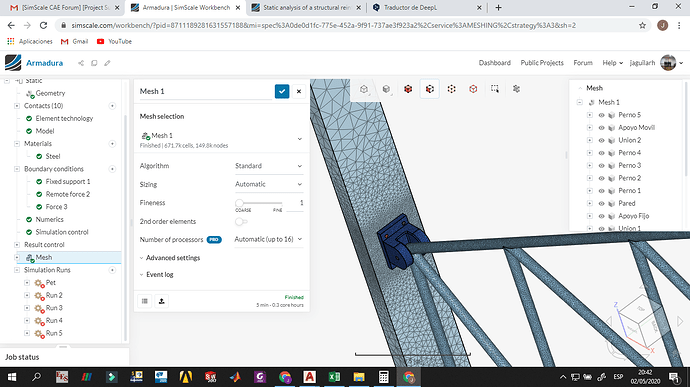Open the Help menu
The width and height of the screenshot is (690, 387).
[x=613, y=63]
